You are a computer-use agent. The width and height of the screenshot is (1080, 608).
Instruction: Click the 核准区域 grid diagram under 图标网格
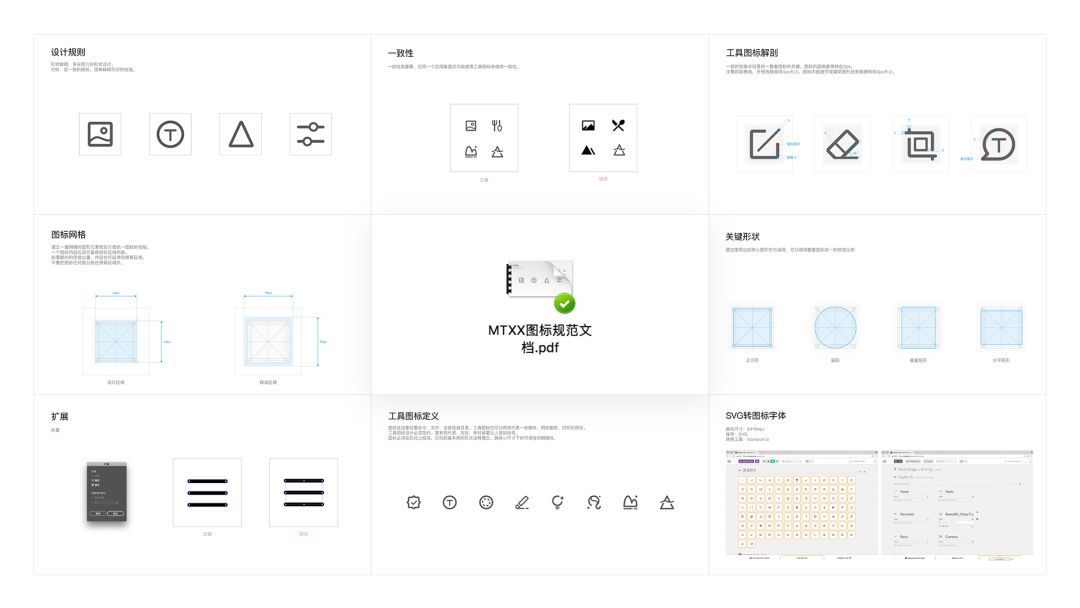269,341
